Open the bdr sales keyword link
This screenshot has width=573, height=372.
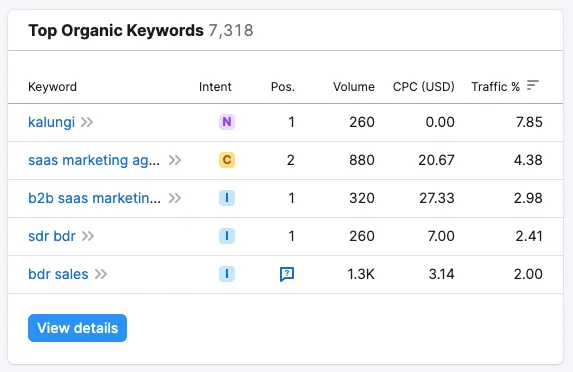[x=58, y=274]
